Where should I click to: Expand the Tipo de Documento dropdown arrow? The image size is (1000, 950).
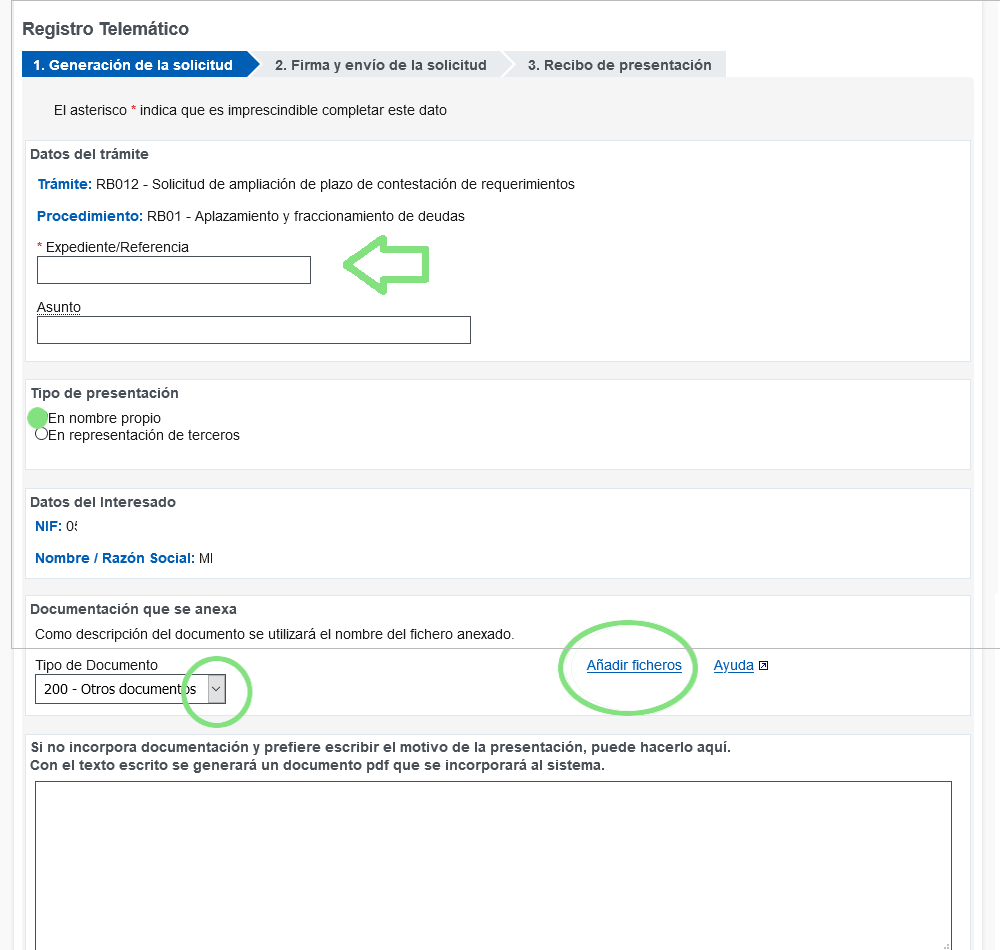pos(217,689)
